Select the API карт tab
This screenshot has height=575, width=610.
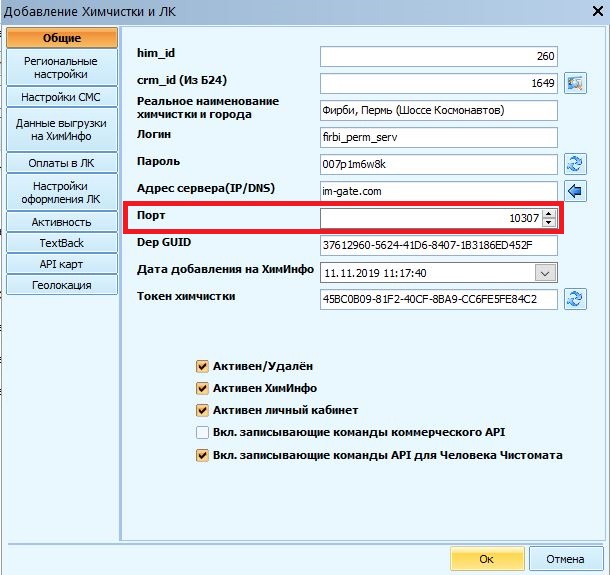point(62,264)
